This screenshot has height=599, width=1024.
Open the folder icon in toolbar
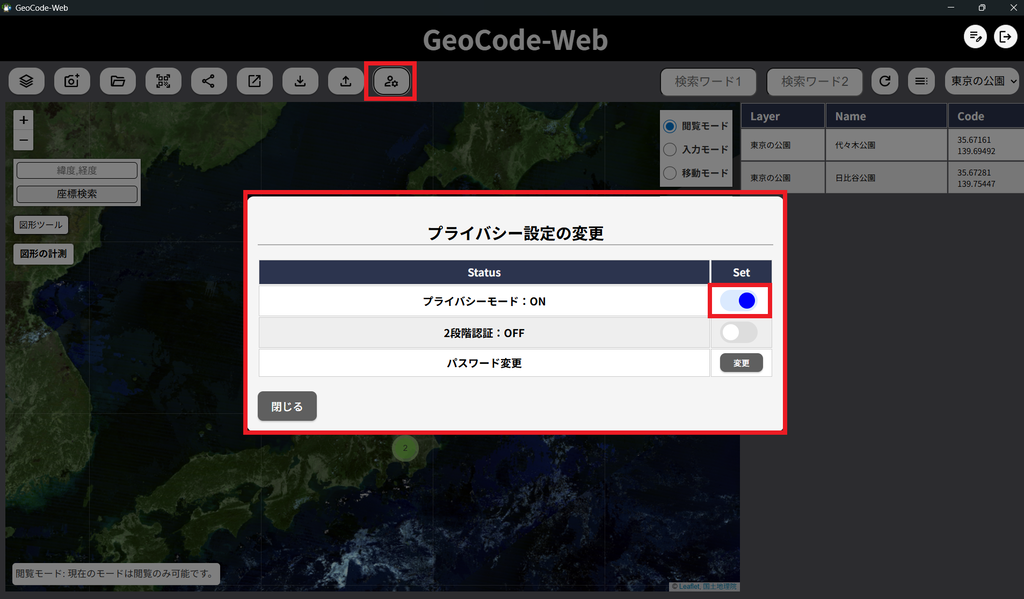[x=118, y=81]
